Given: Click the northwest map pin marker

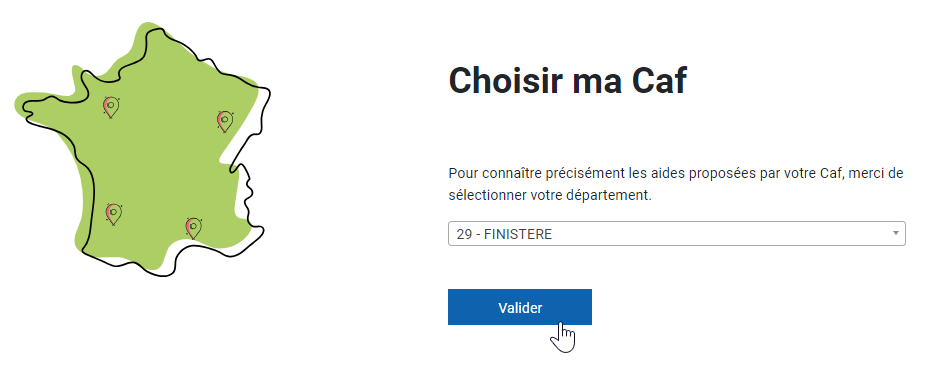Looking at the screenshot, I should click(x=111, y=107).
